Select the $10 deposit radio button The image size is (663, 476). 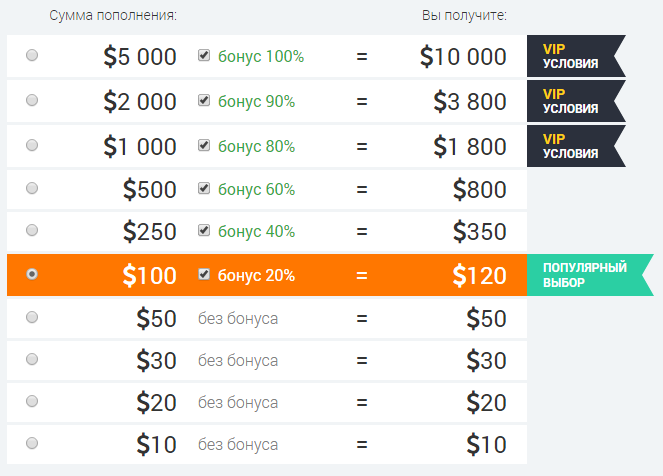[x=32, y=443]
